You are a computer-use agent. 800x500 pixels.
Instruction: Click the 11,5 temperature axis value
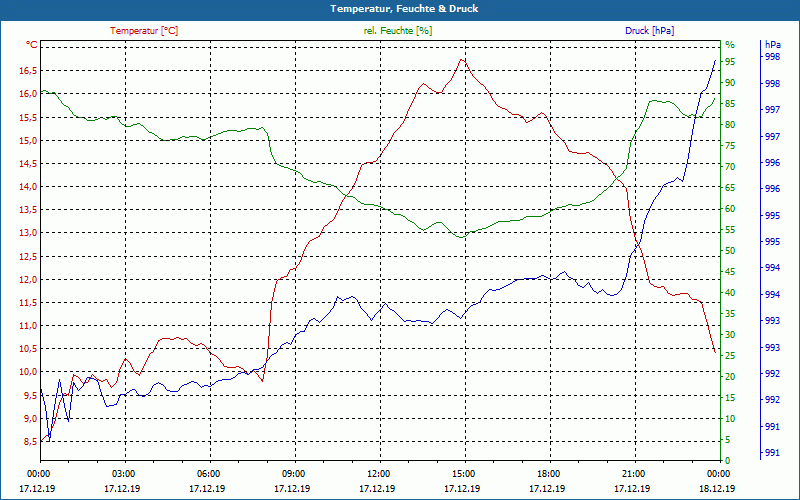click(x=28, y=303)
